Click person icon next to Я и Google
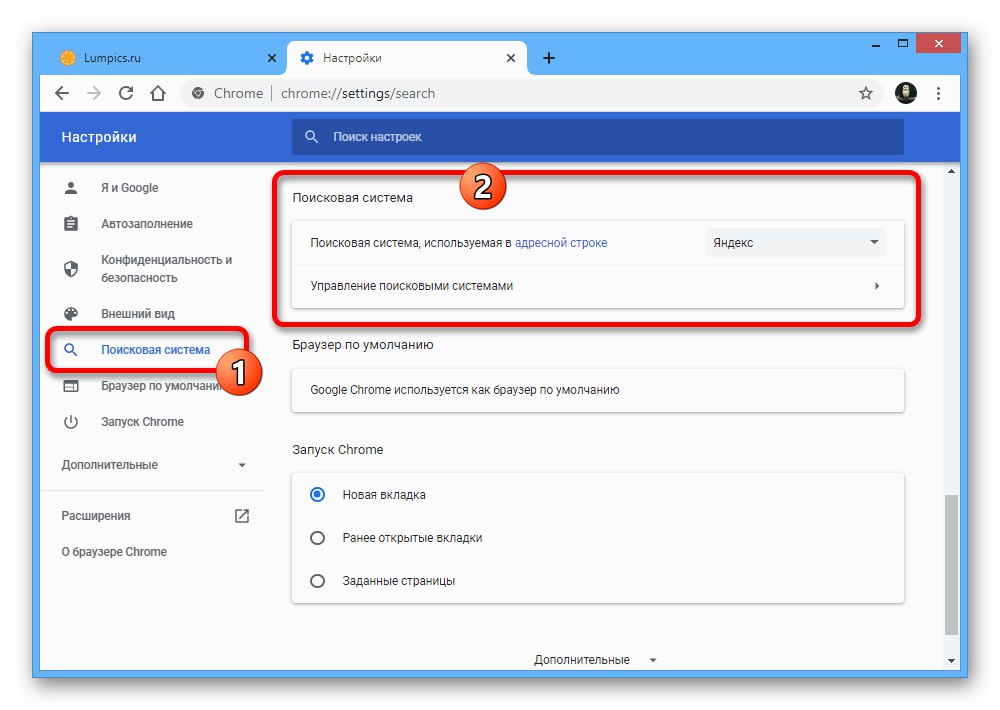 pyautogui.click(x=71, y=188)
